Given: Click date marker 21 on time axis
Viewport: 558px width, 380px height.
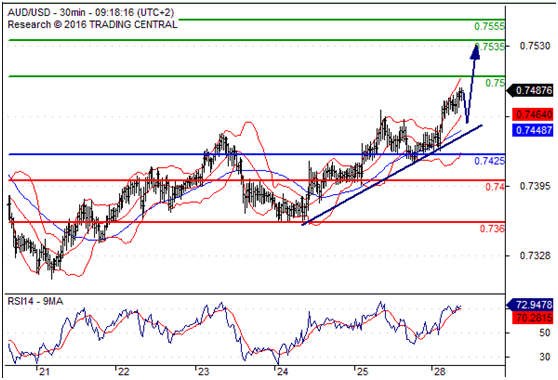Looking at the screenshot, I should tap(44, 372).
